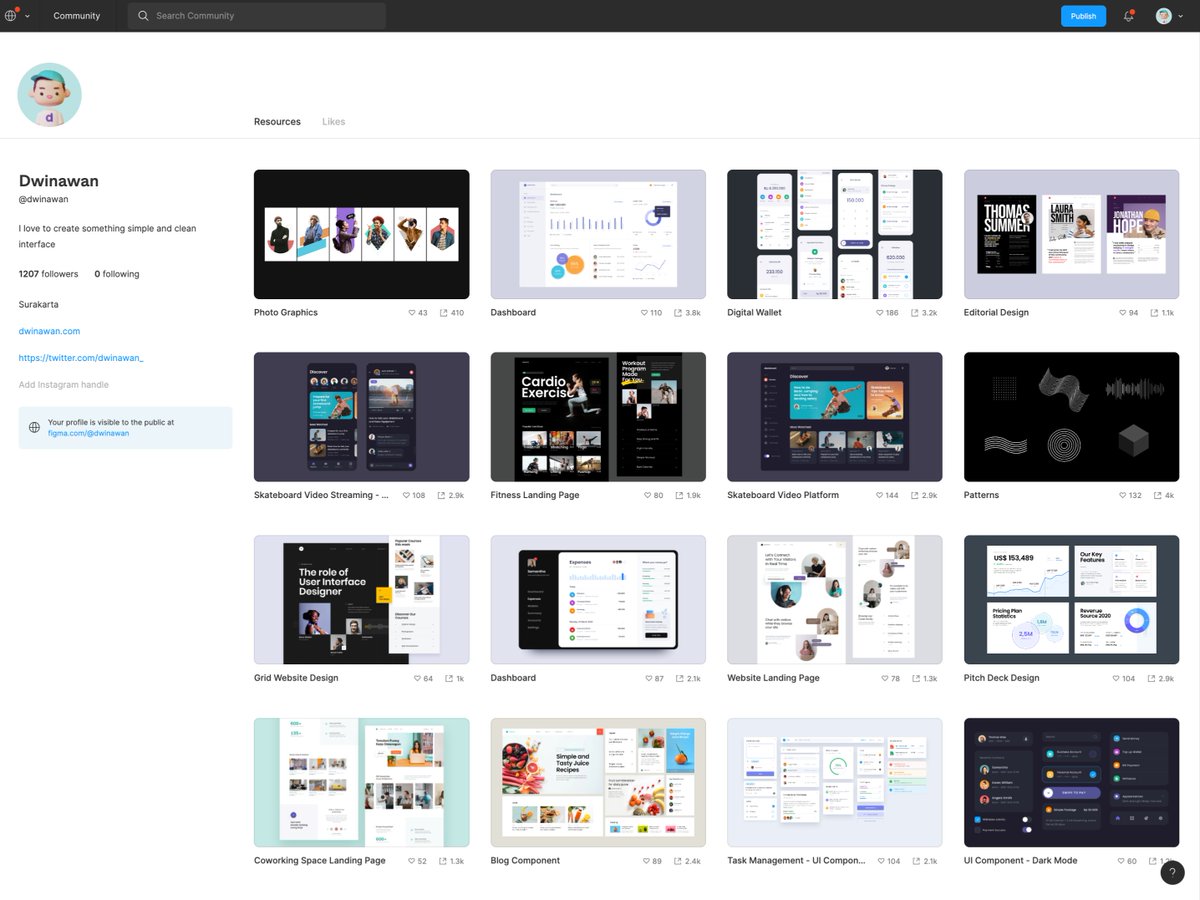Like the Skateboard Video Platform resource

(x=879, y=496)
